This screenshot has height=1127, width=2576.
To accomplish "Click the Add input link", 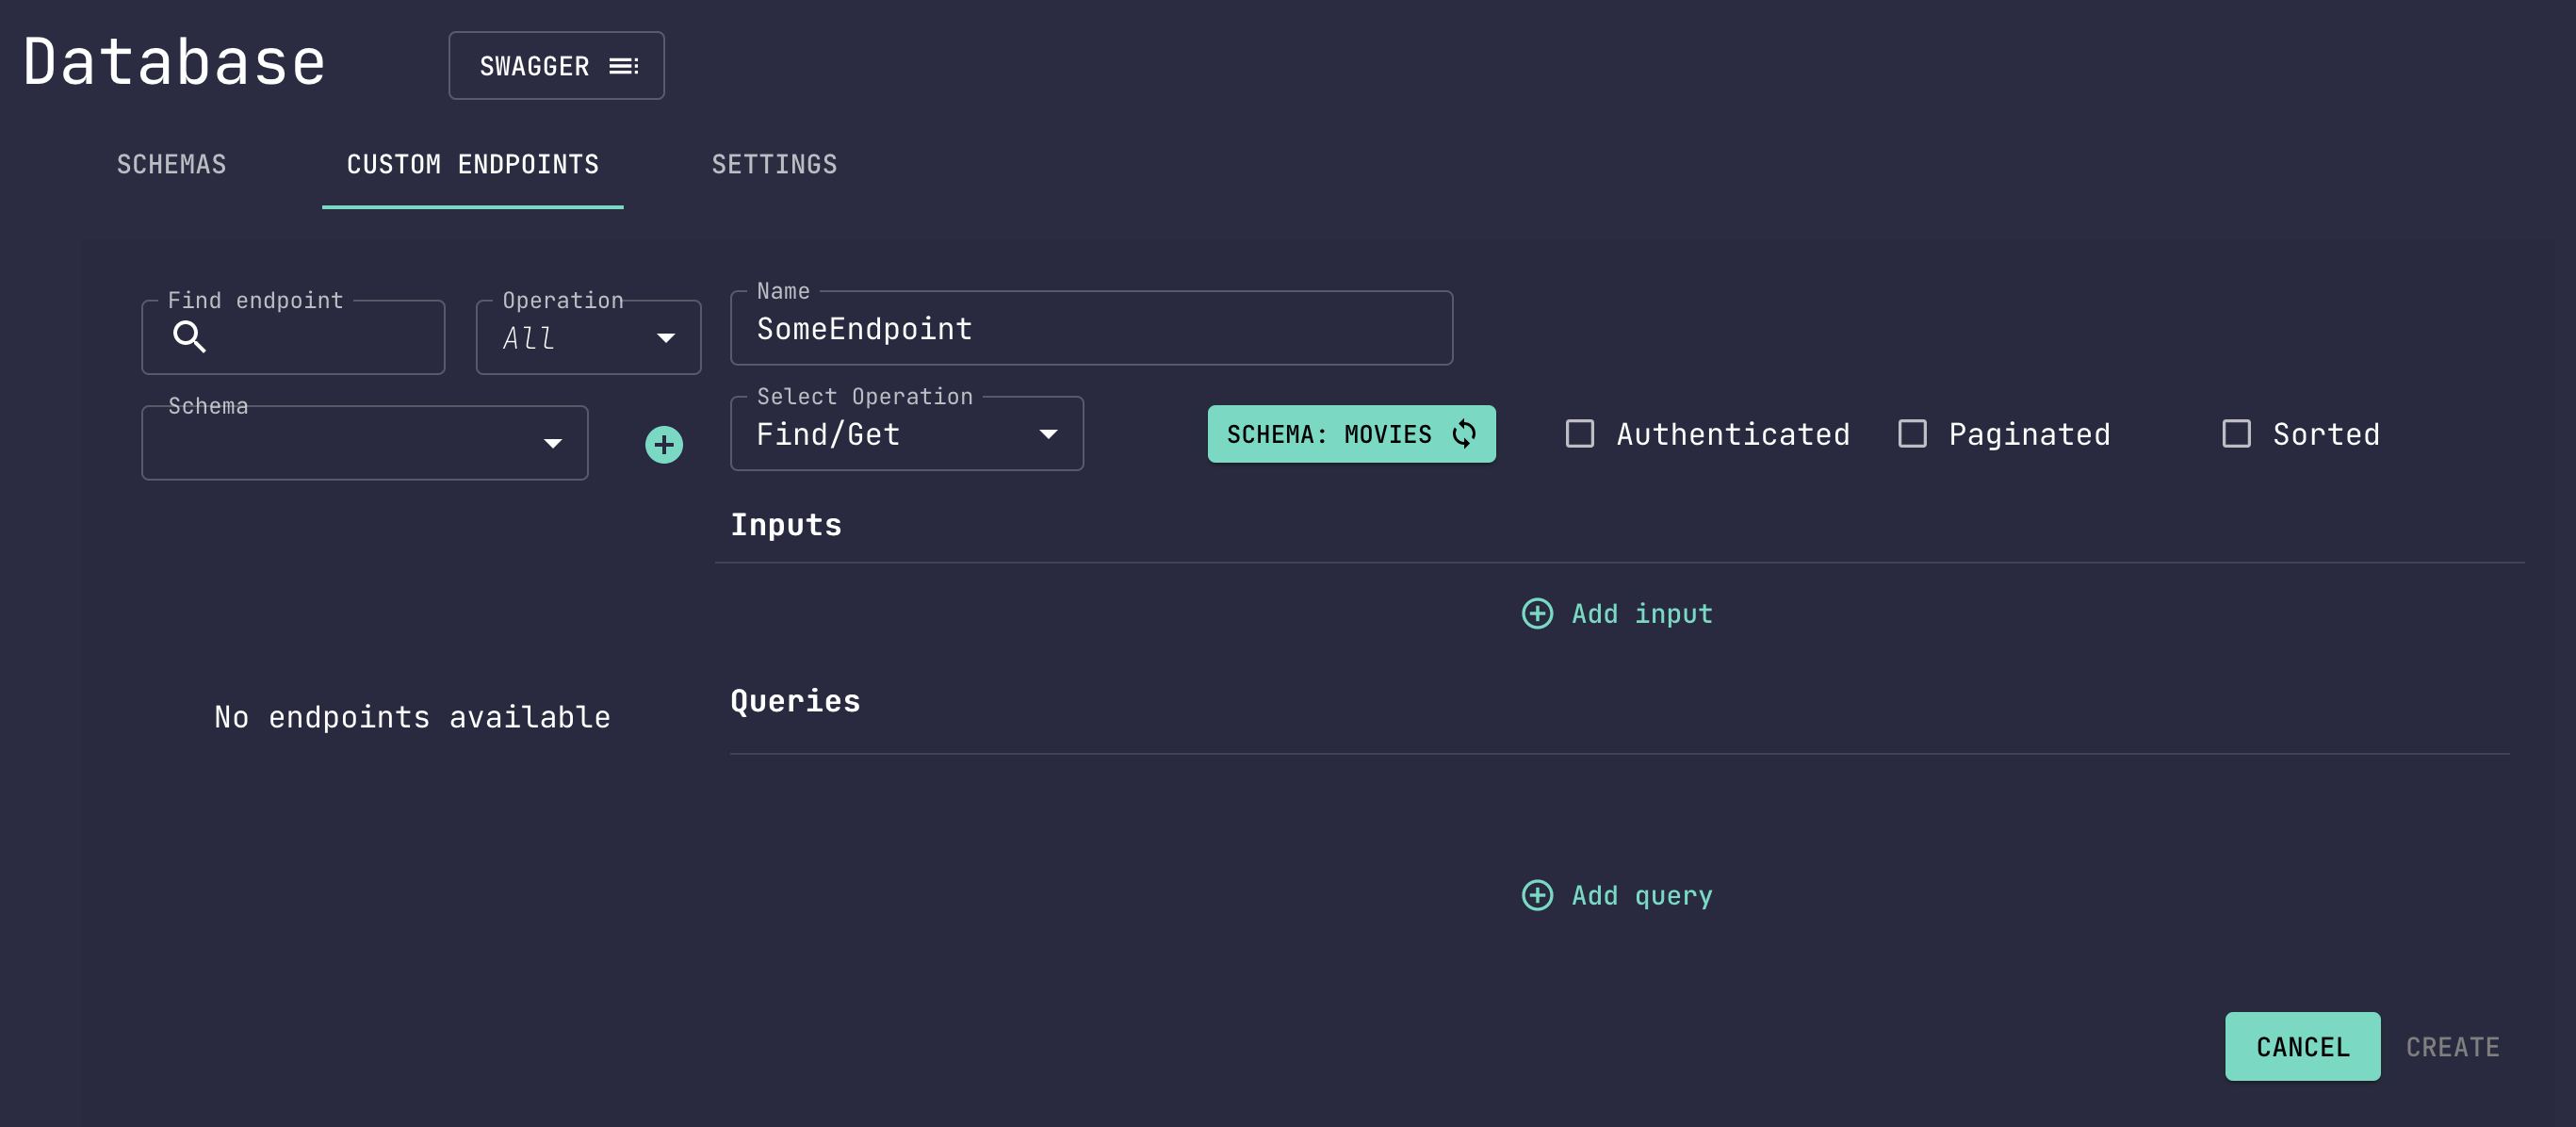I will (1616, 613).
